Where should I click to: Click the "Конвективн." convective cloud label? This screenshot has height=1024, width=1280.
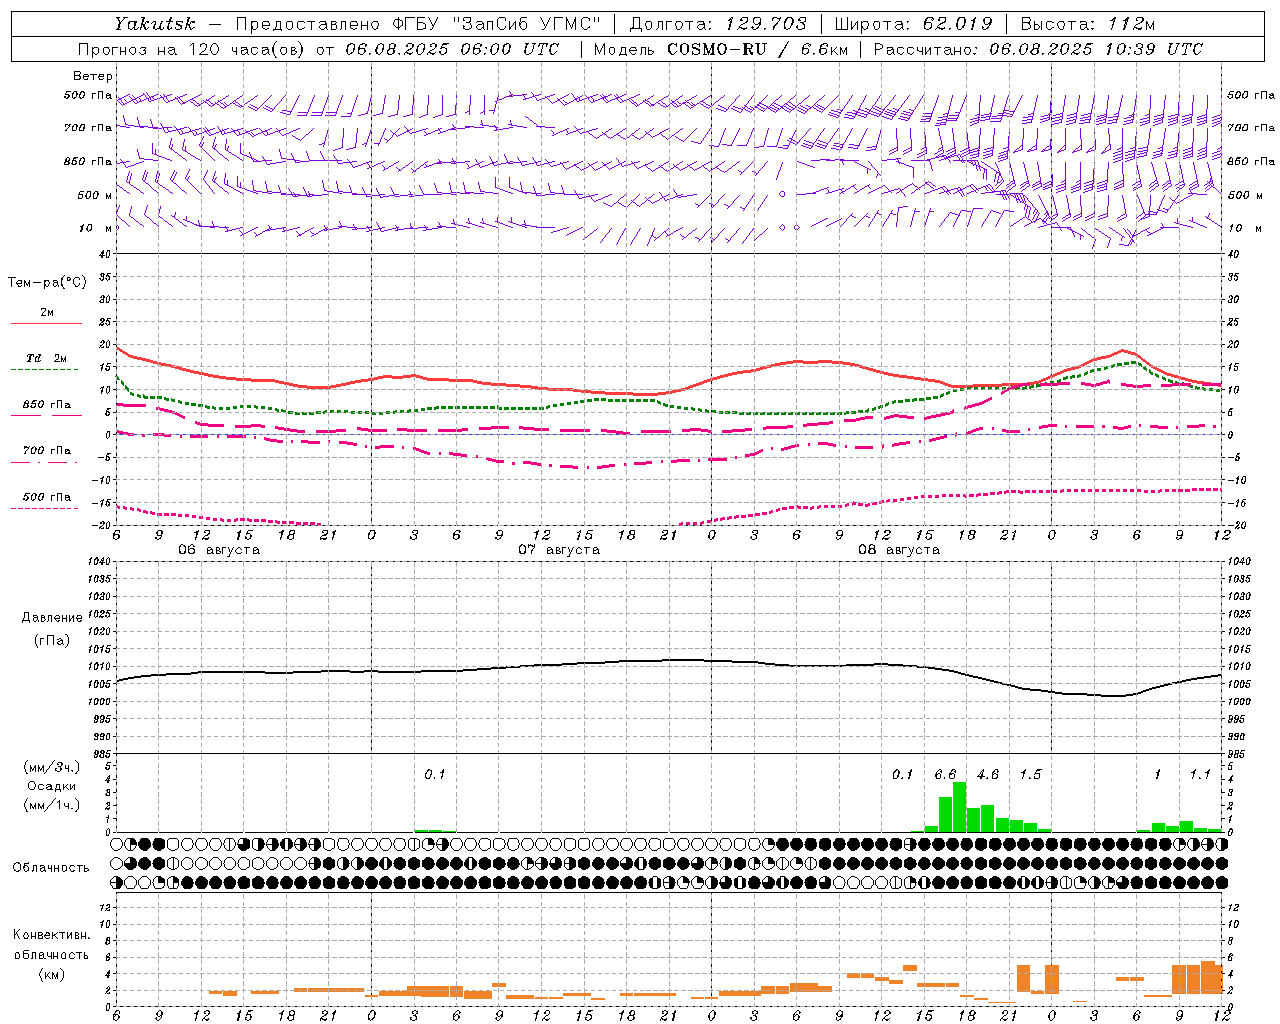click(x=51, y=935)
